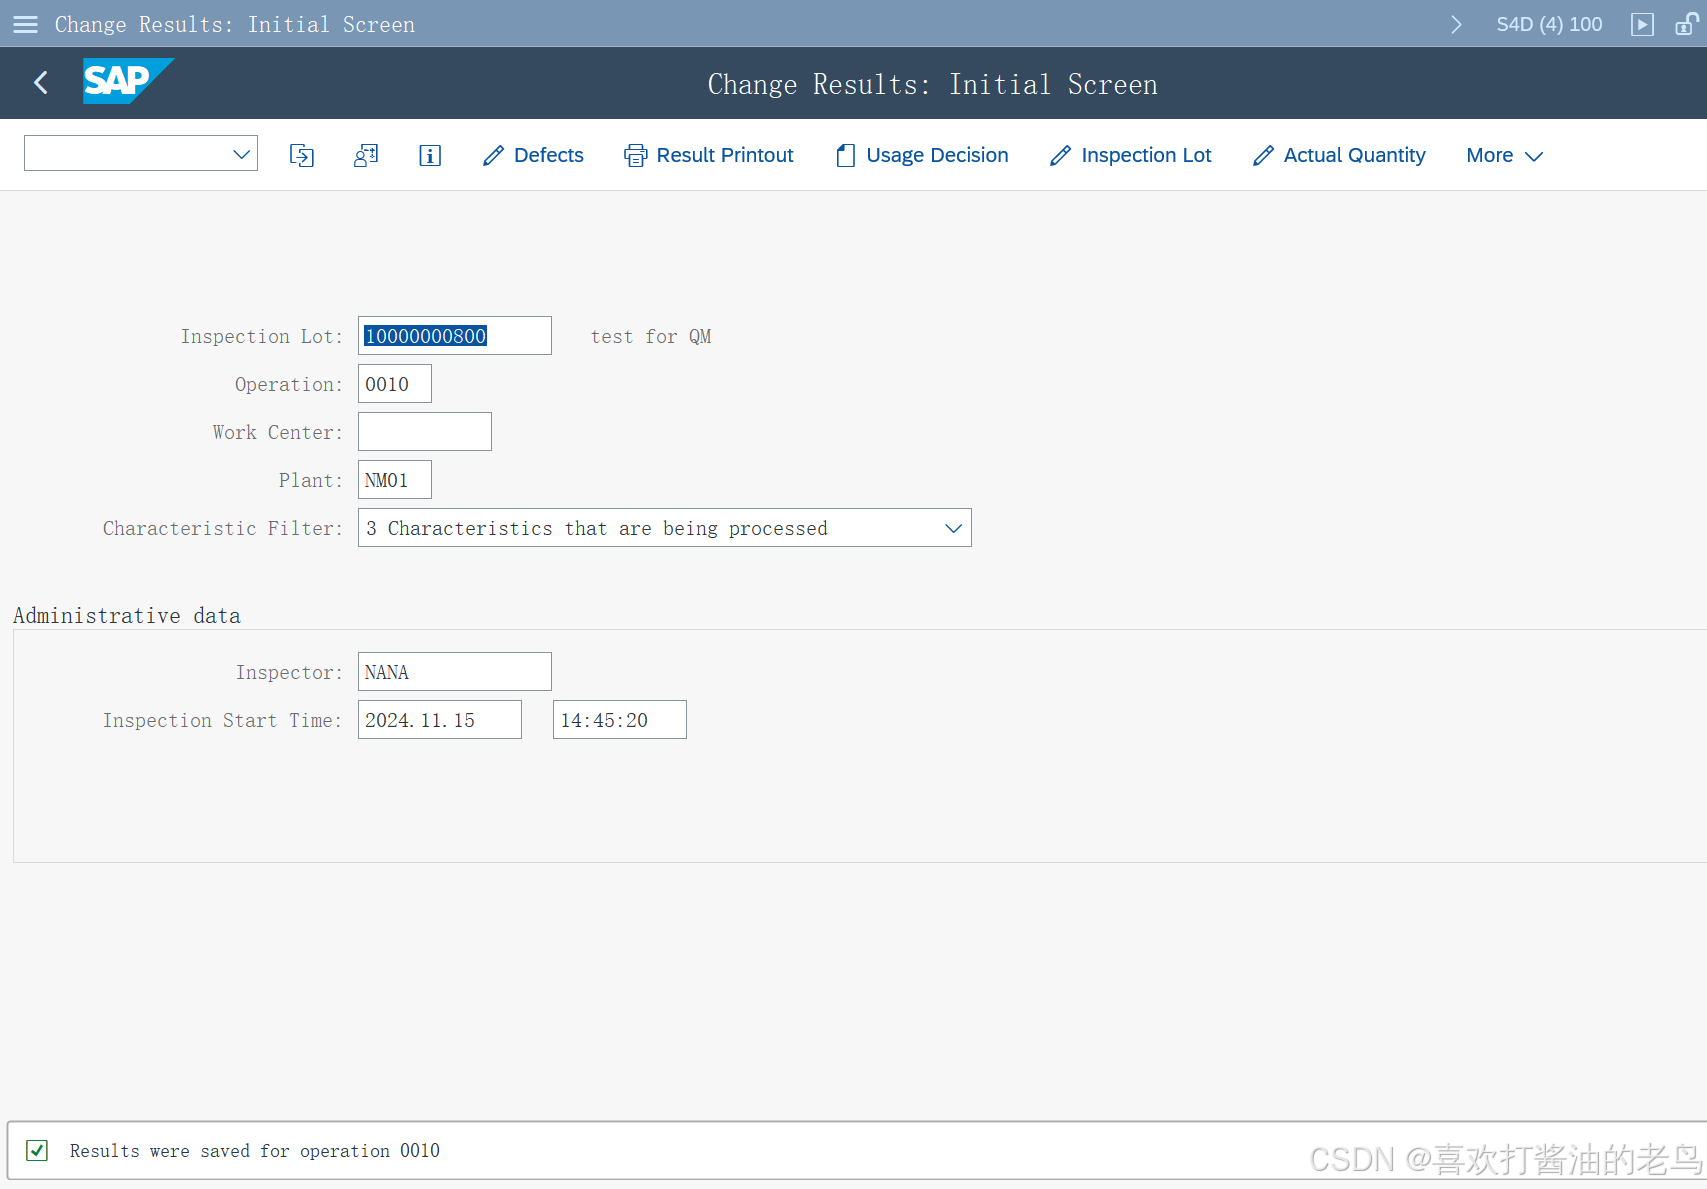The height and width of the screenshot is (1189, 1707).
Task: Open the Characteristic Filter dropdown
Action: pos(951,527)
